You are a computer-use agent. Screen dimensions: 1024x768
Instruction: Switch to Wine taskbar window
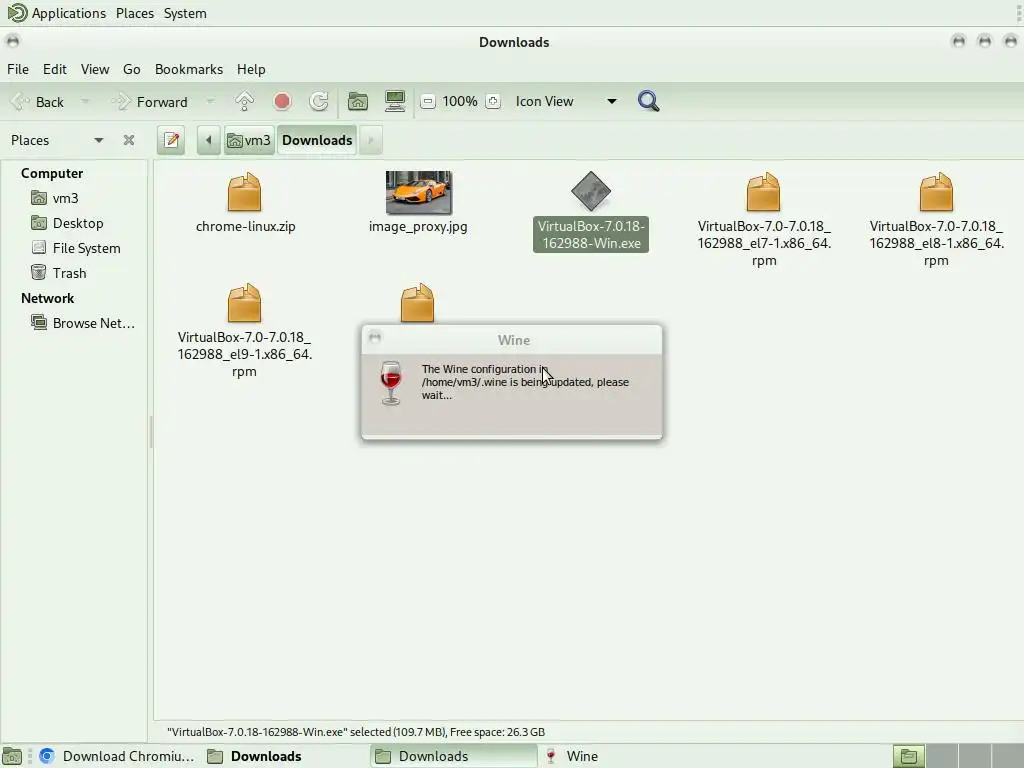[x=572, y=756]
